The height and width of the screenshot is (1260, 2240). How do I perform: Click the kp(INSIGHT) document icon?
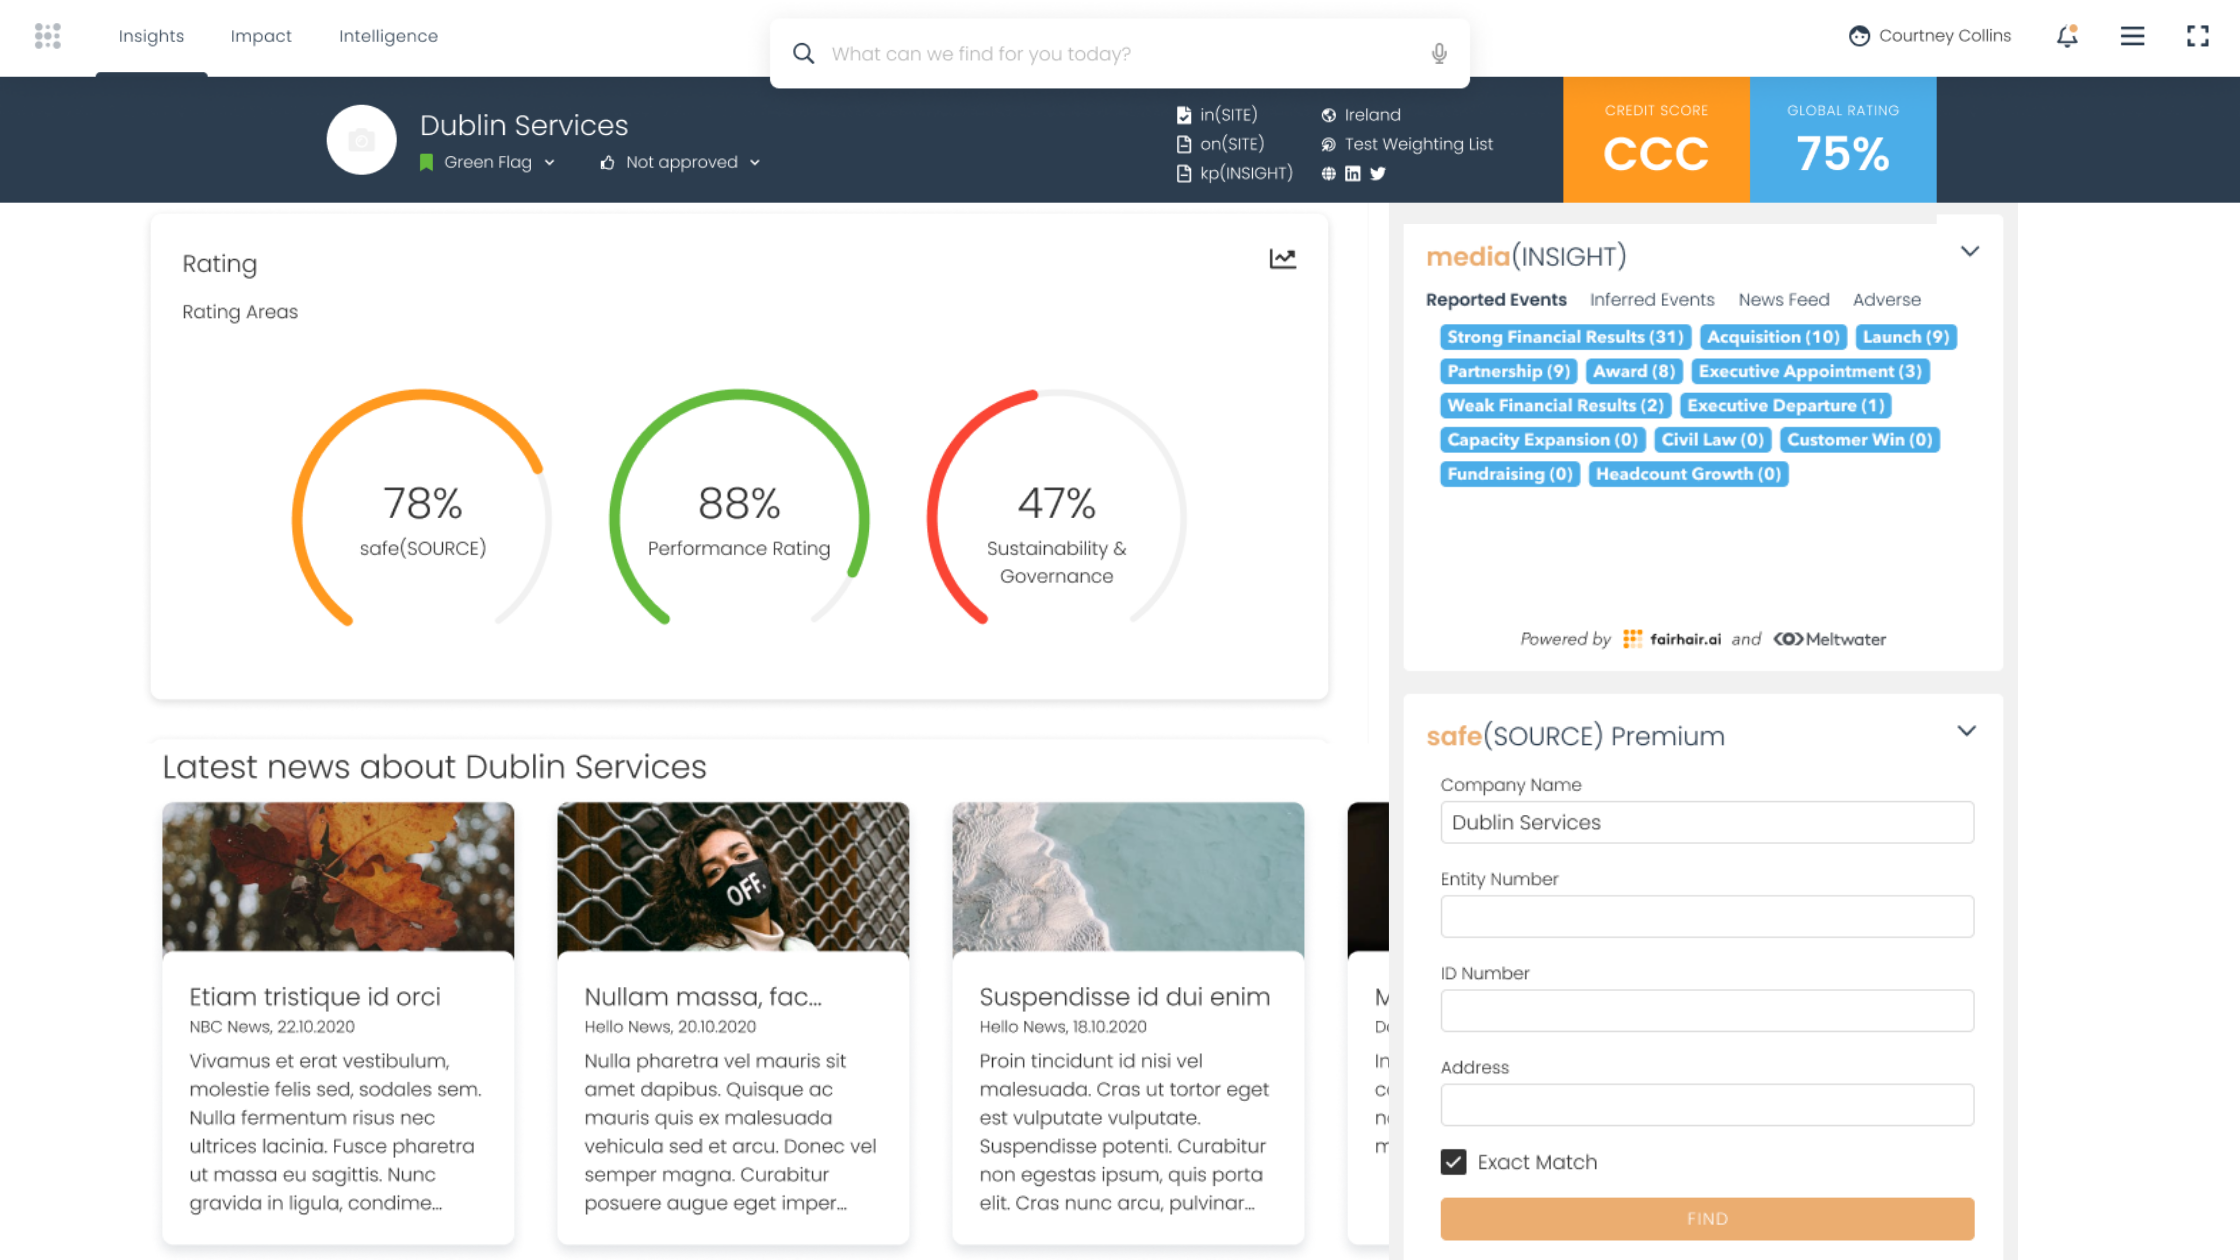1183,172
